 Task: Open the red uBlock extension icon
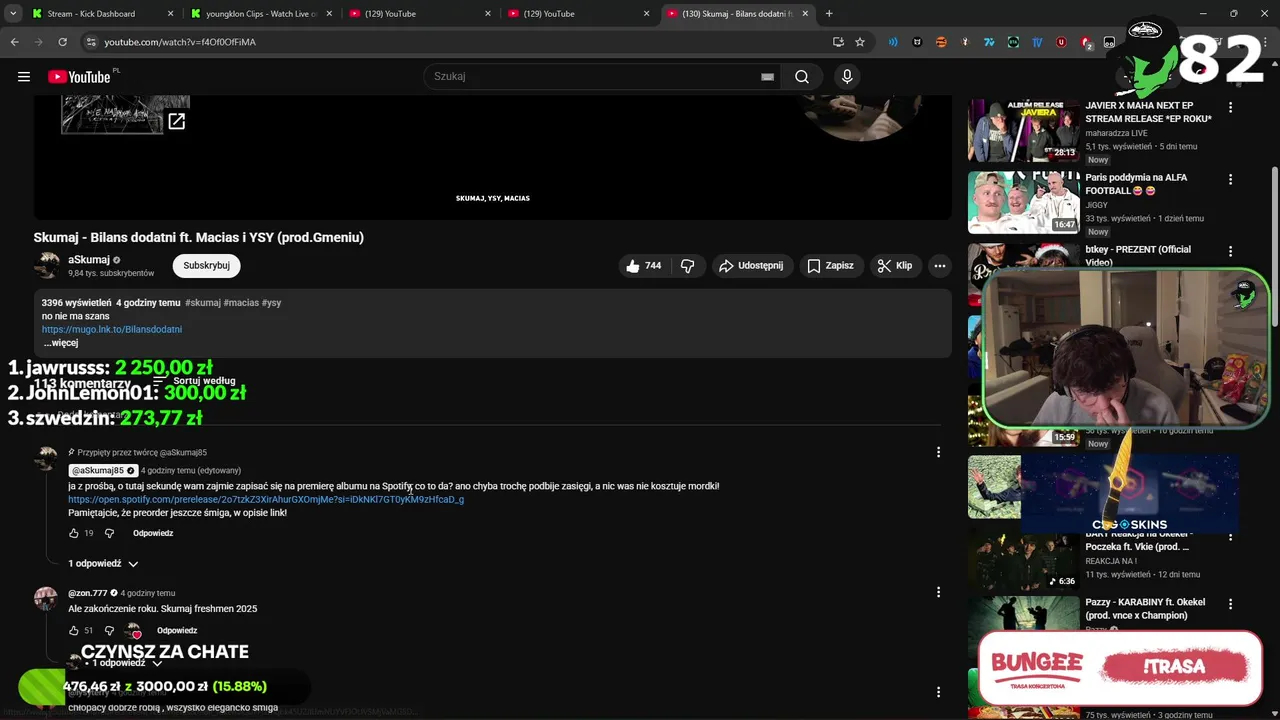(1061, 42)
